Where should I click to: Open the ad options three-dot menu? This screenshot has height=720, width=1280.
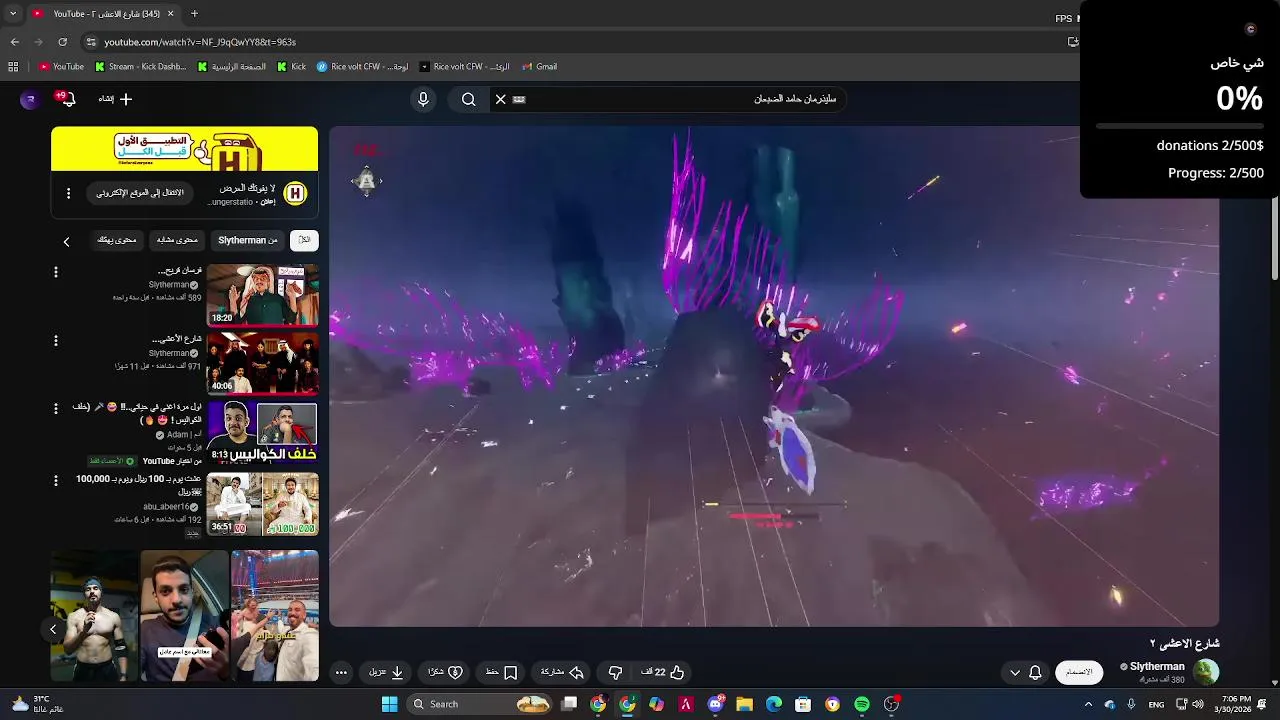[x=68, y=193]
